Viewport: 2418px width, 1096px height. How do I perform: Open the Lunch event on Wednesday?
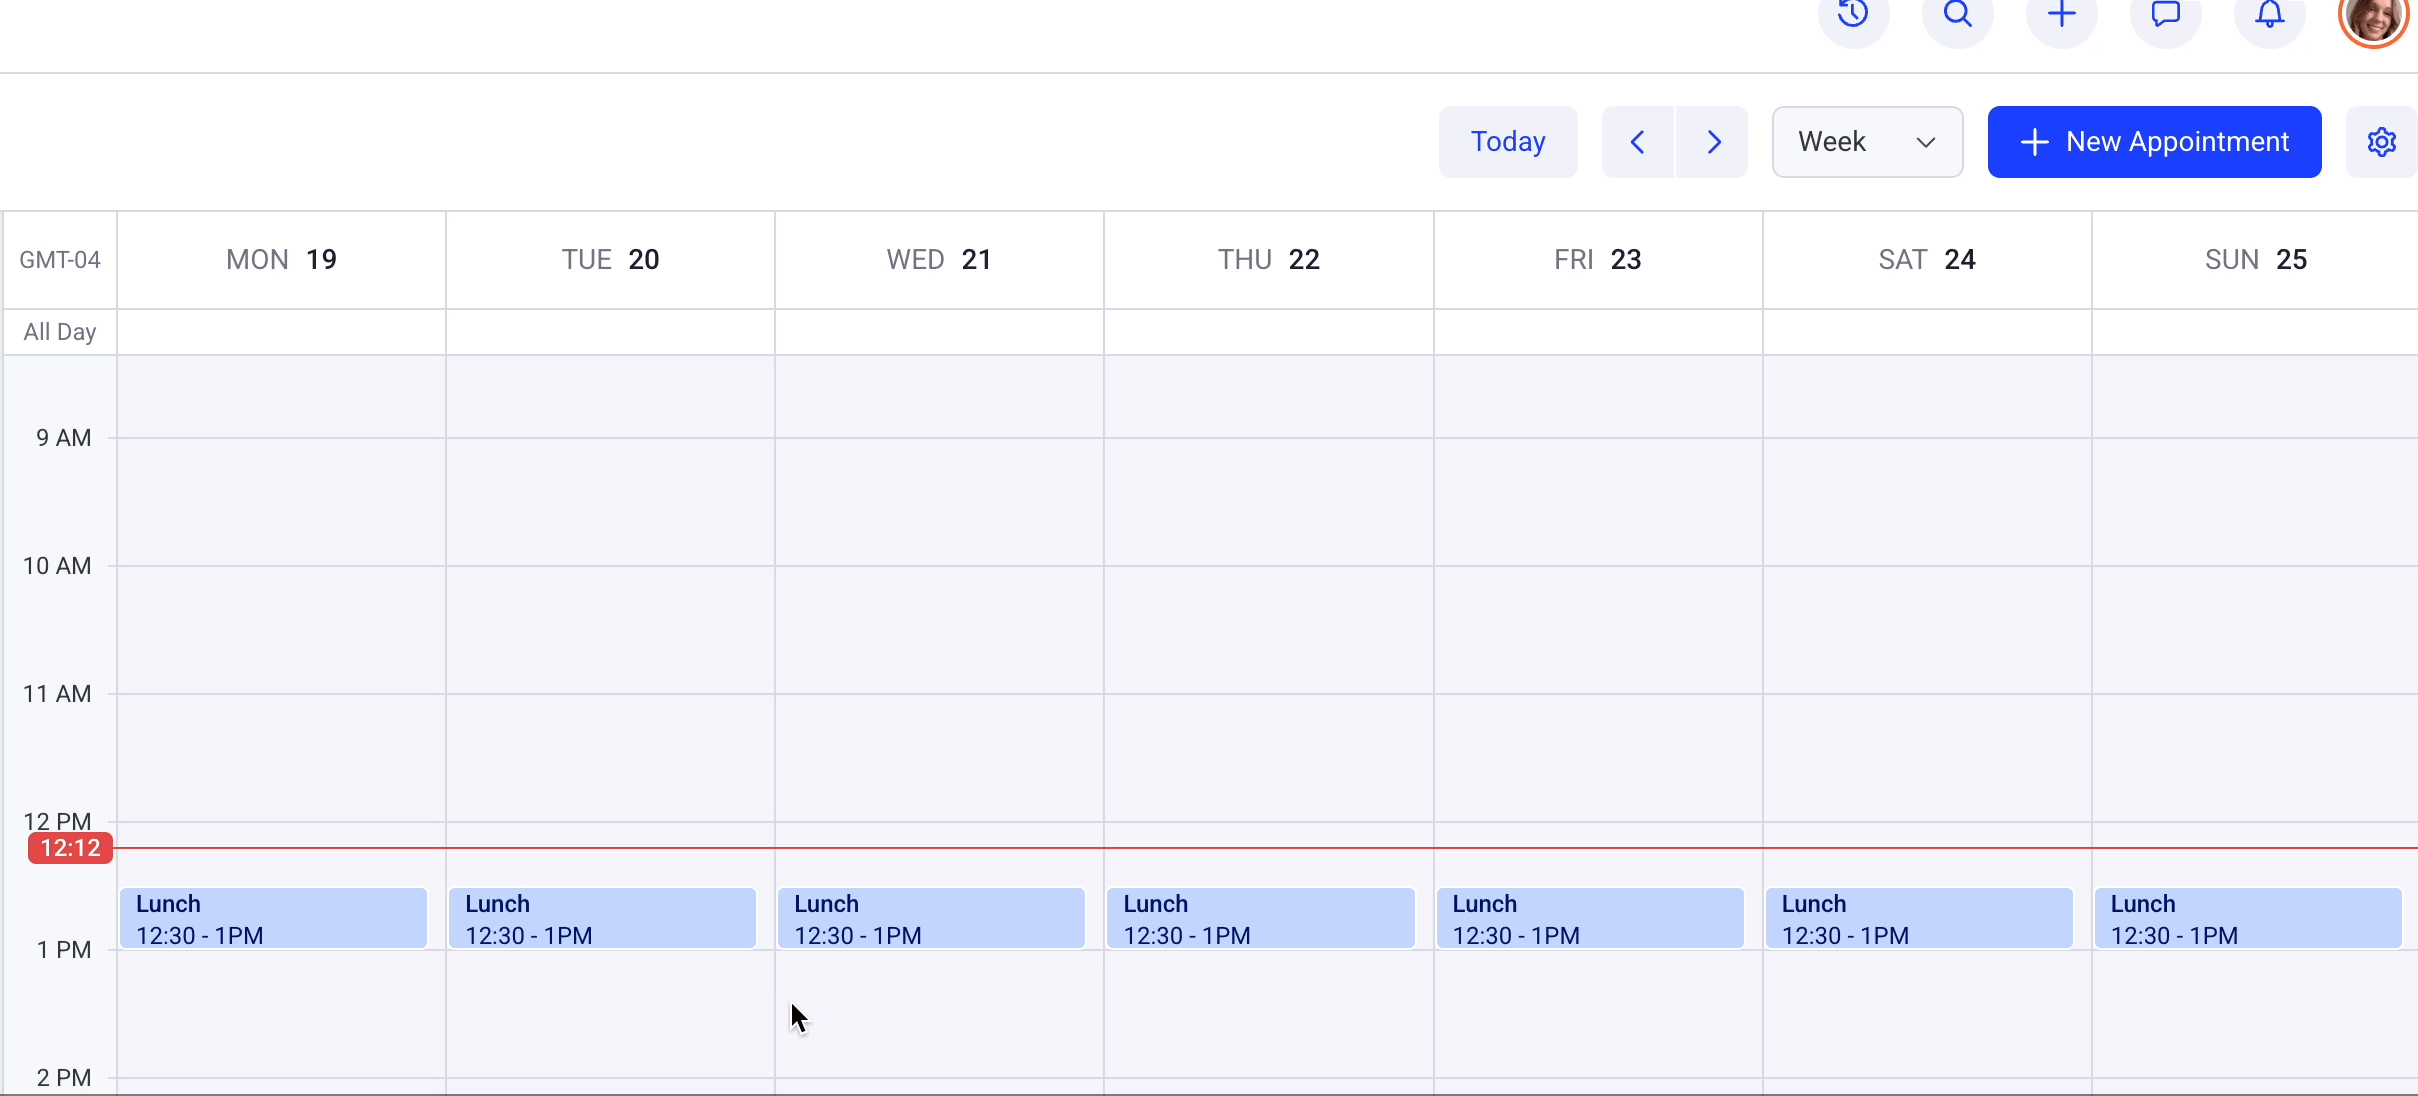click(930, 917)
